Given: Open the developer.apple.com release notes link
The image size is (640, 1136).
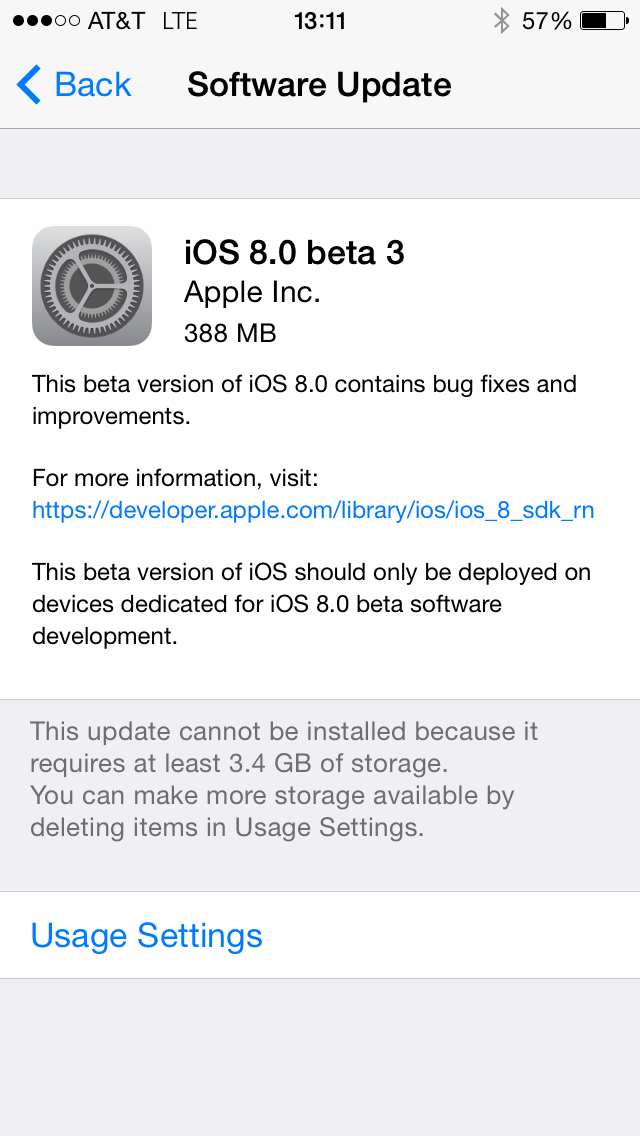Looking at the screenshot, I should 313,510.
